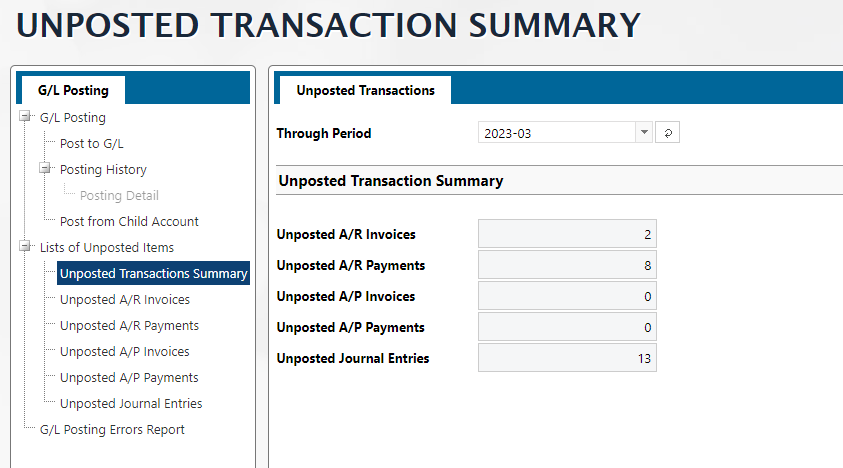
Task: Select Unposted Transactions Summary in tree
Action: 153,274
